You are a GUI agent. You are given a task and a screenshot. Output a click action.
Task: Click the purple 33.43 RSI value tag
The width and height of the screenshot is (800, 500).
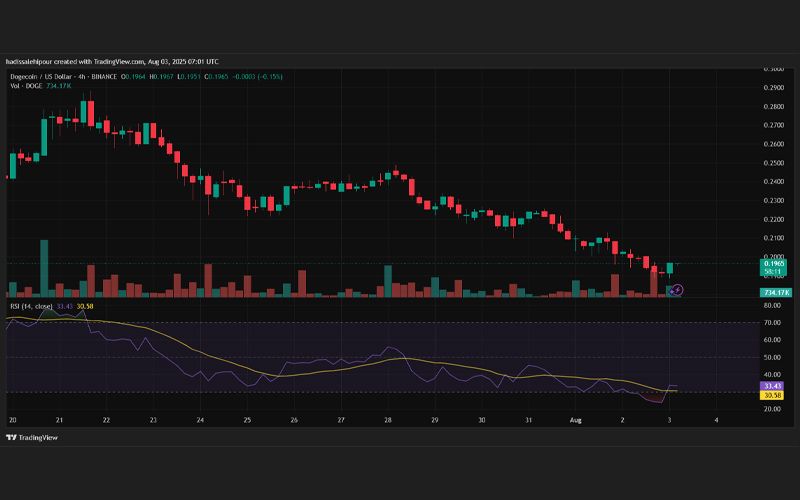pyautogui.click(x=771, y=386)
